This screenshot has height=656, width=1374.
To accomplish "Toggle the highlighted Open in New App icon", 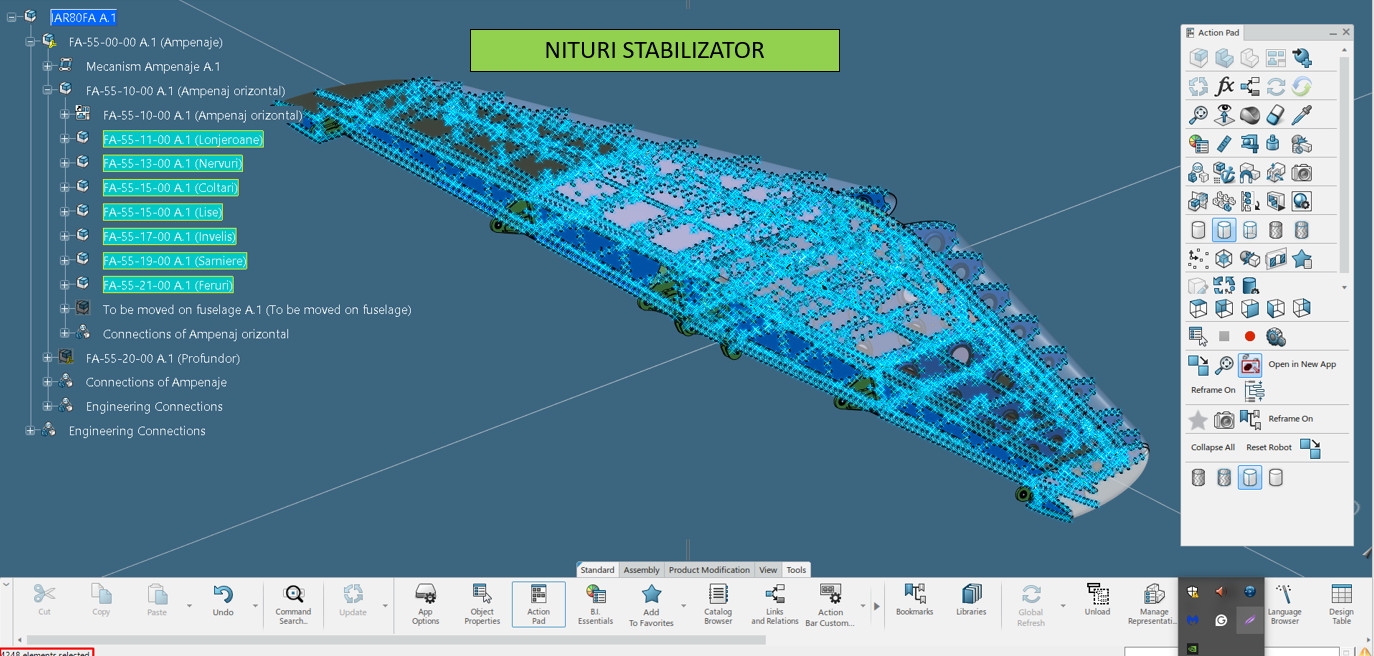I will (1250, 365).
